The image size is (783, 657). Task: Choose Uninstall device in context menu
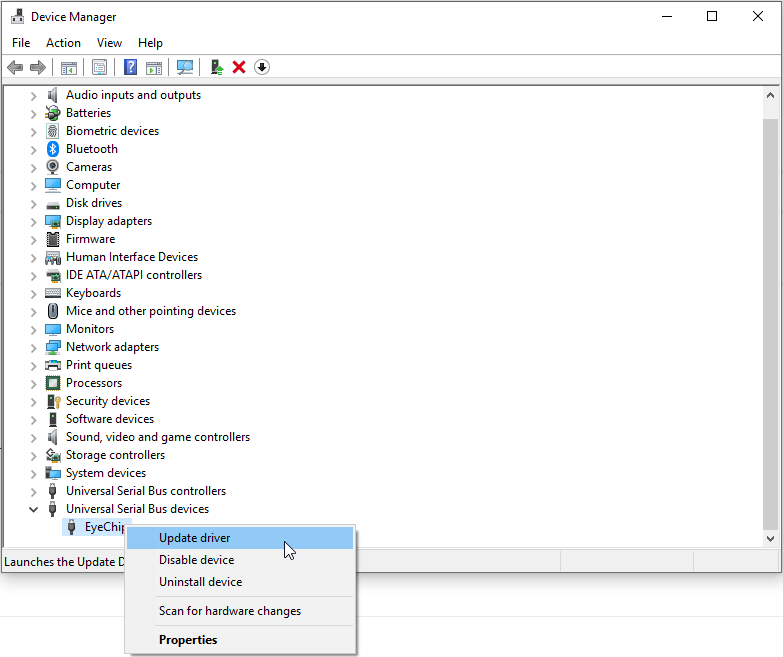pos(240,582)
